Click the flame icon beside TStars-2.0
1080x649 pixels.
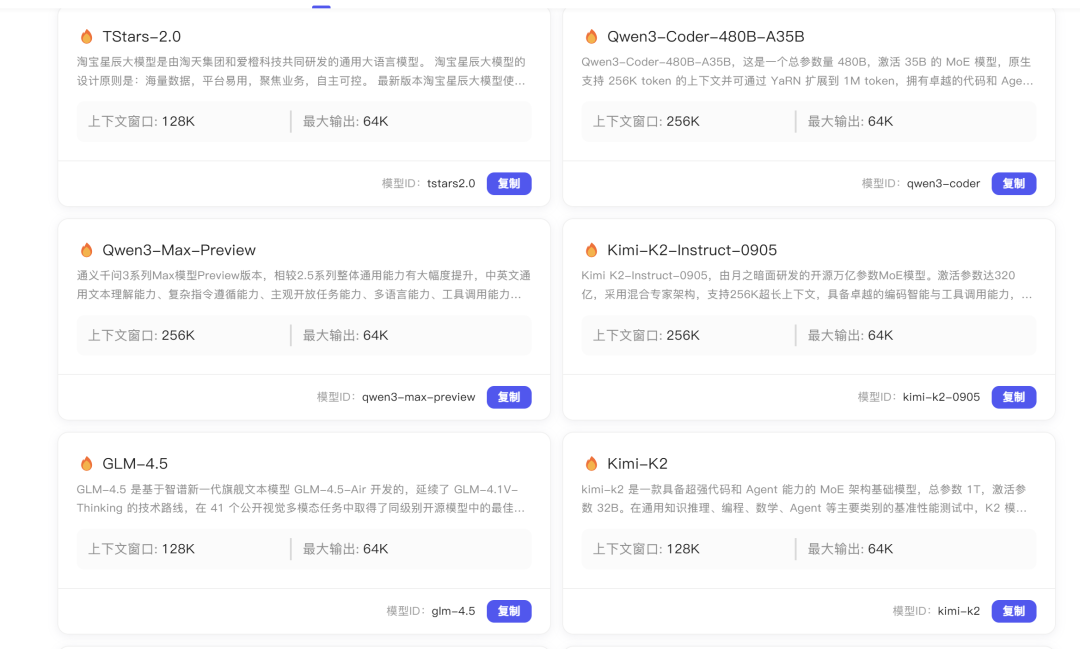pos(87,37)
